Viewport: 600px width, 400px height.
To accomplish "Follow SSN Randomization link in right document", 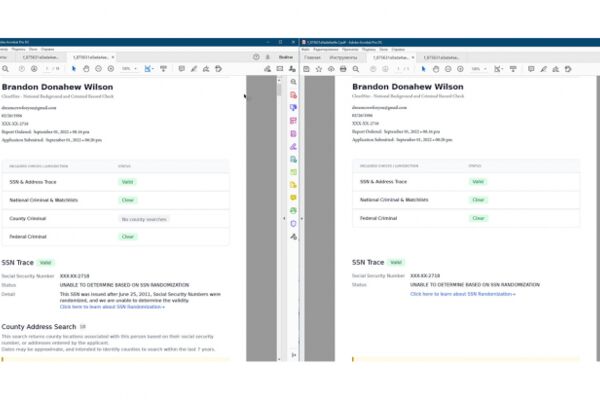I will point(463,294).
